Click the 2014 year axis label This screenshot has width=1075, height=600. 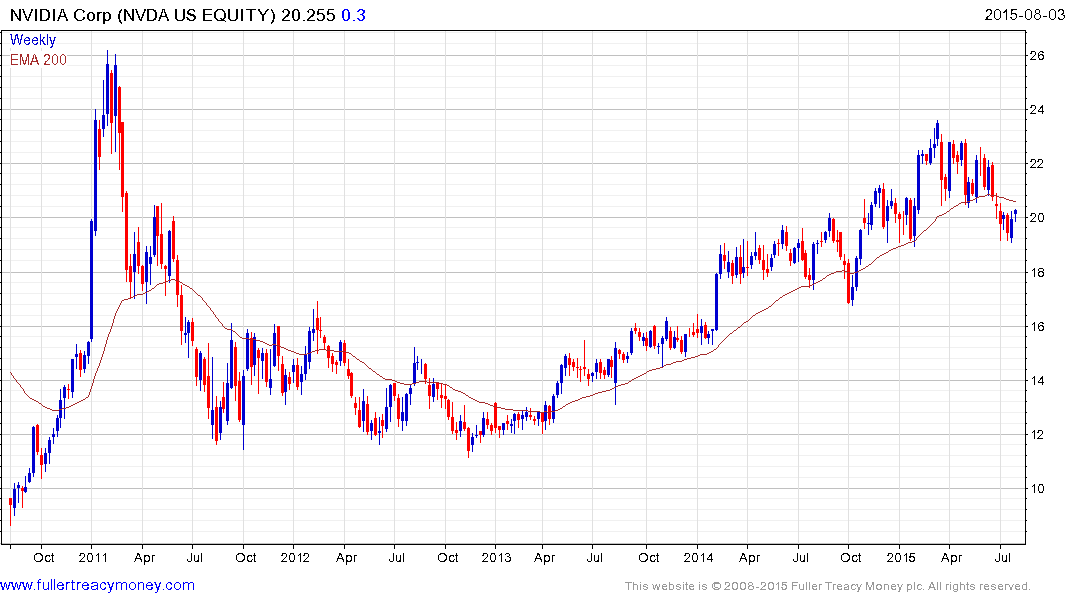699,557
